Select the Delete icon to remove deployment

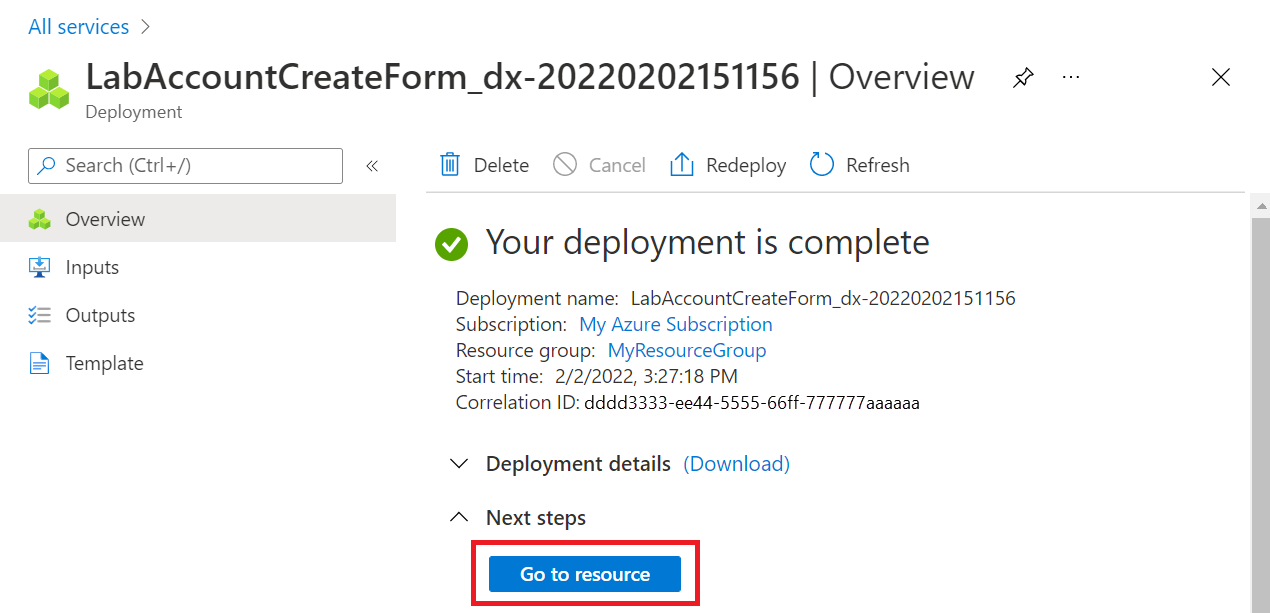click(450, 164)
